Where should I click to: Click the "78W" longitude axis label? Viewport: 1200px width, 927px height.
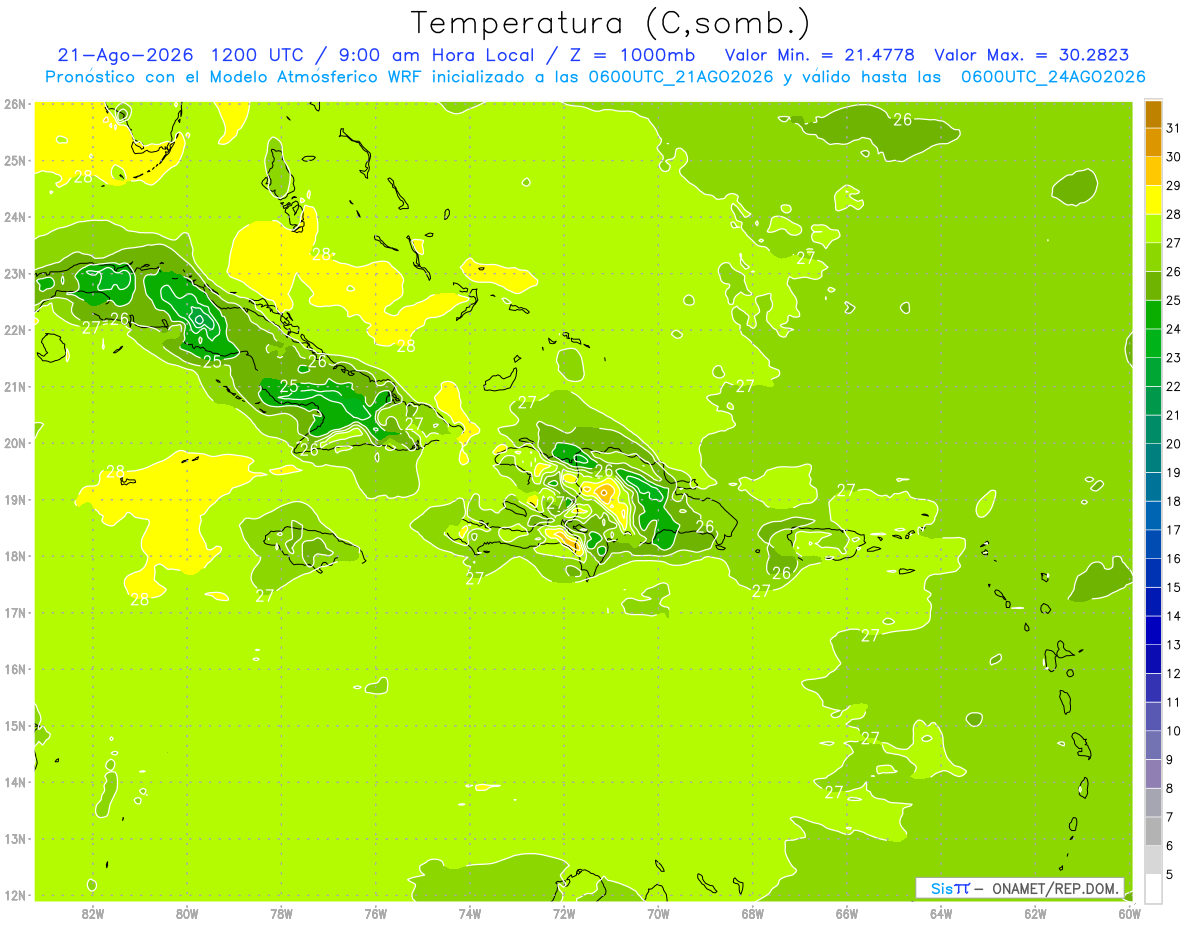[281, 913]
